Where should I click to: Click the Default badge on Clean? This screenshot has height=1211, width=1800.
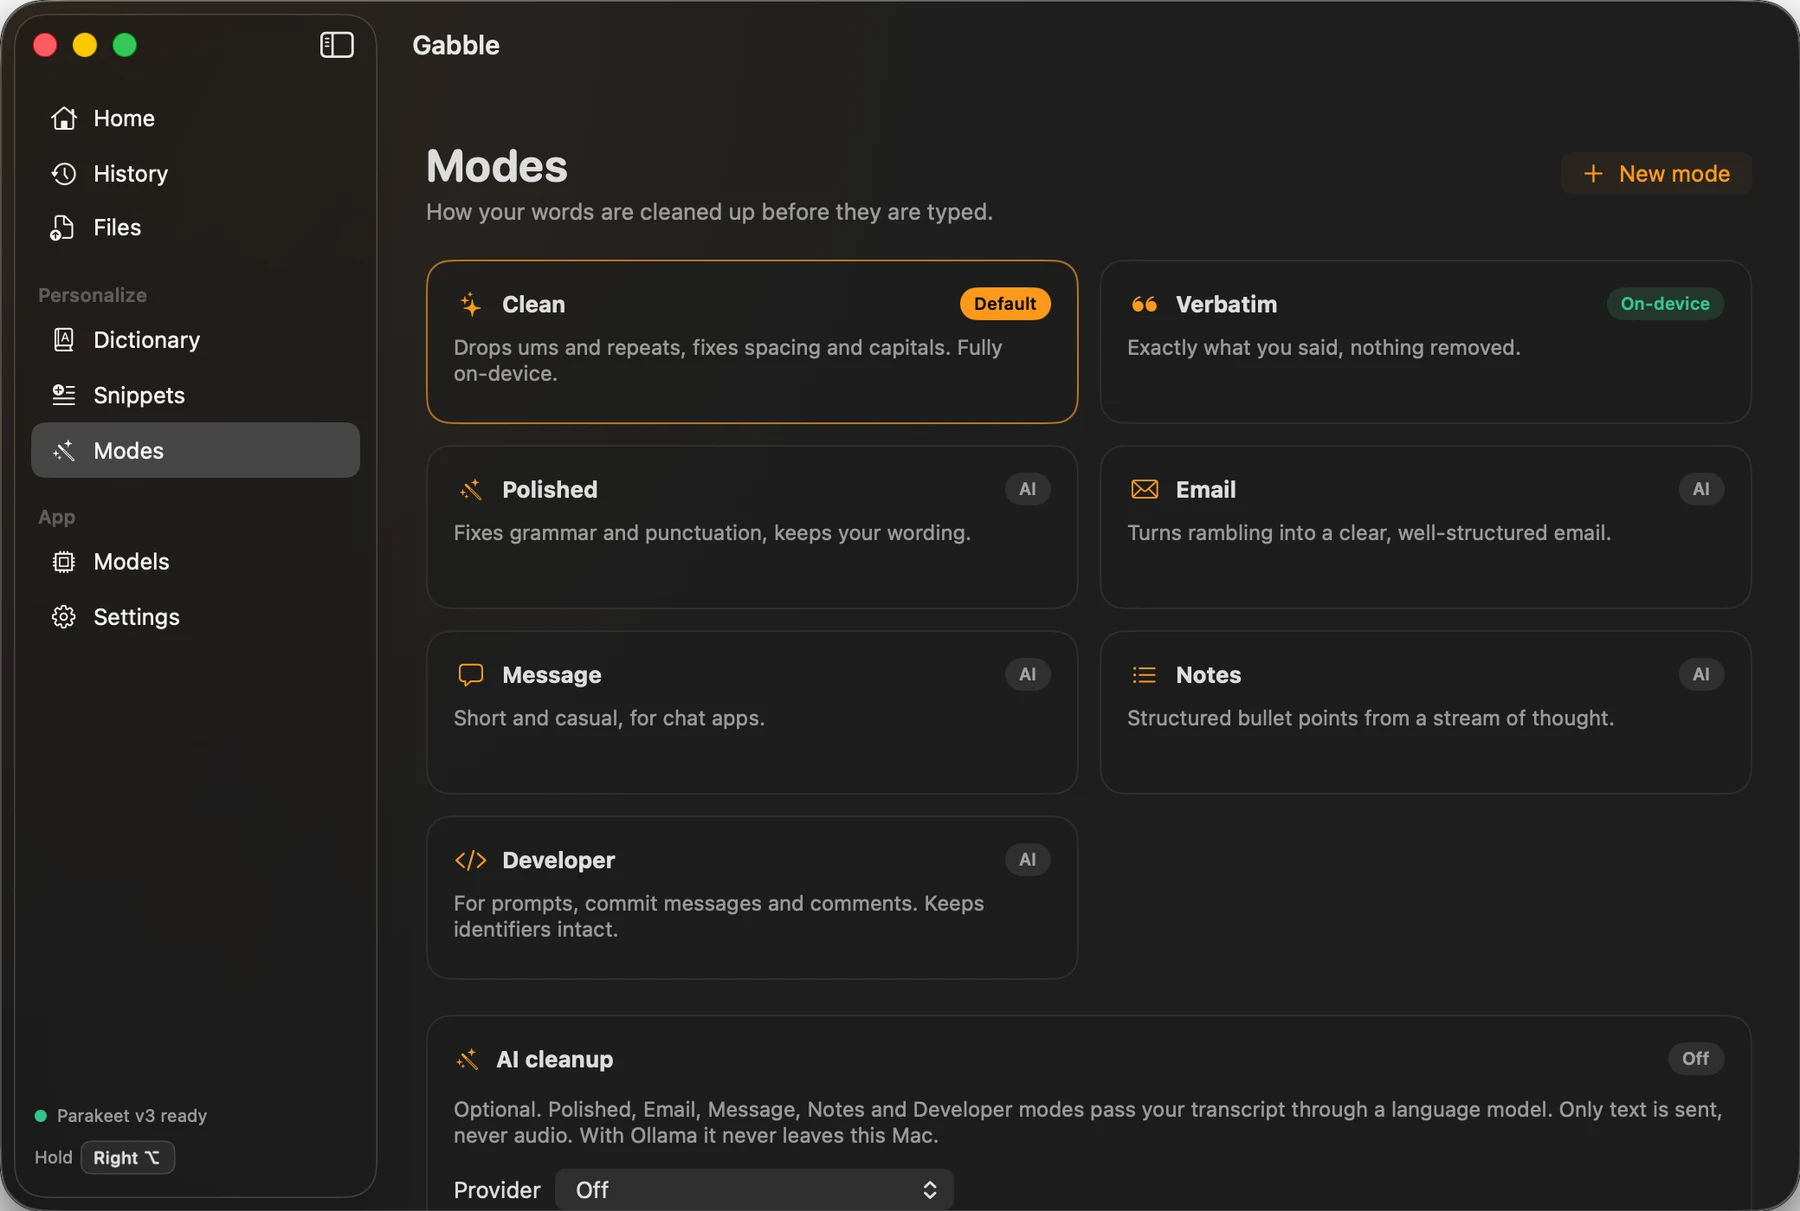(x=1005, y=304)
